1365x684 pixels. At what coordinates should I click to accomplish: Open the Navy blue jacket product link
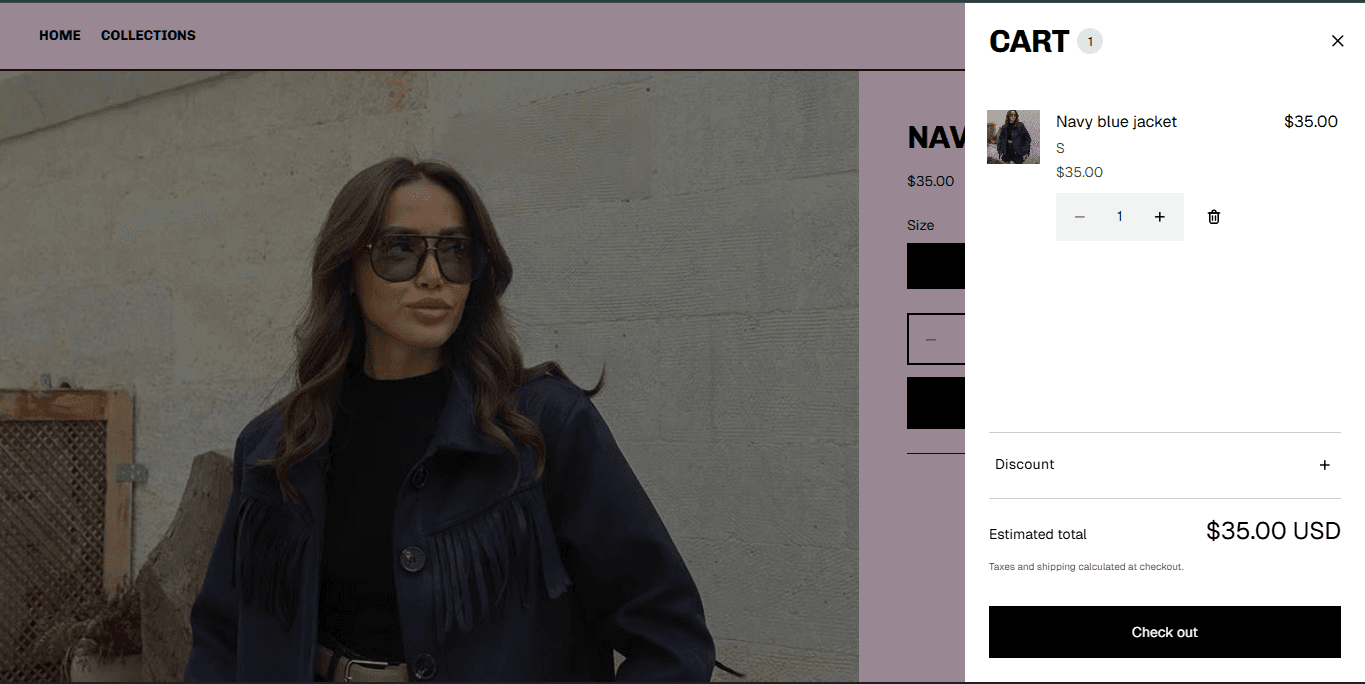[x=1116, y=122]
